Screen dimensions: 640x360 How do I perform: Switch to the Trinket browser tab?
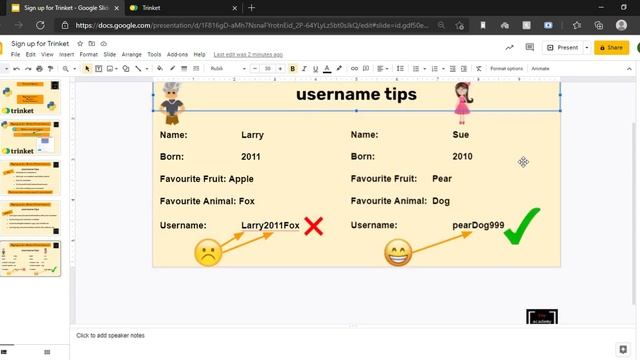click(183, 8)
